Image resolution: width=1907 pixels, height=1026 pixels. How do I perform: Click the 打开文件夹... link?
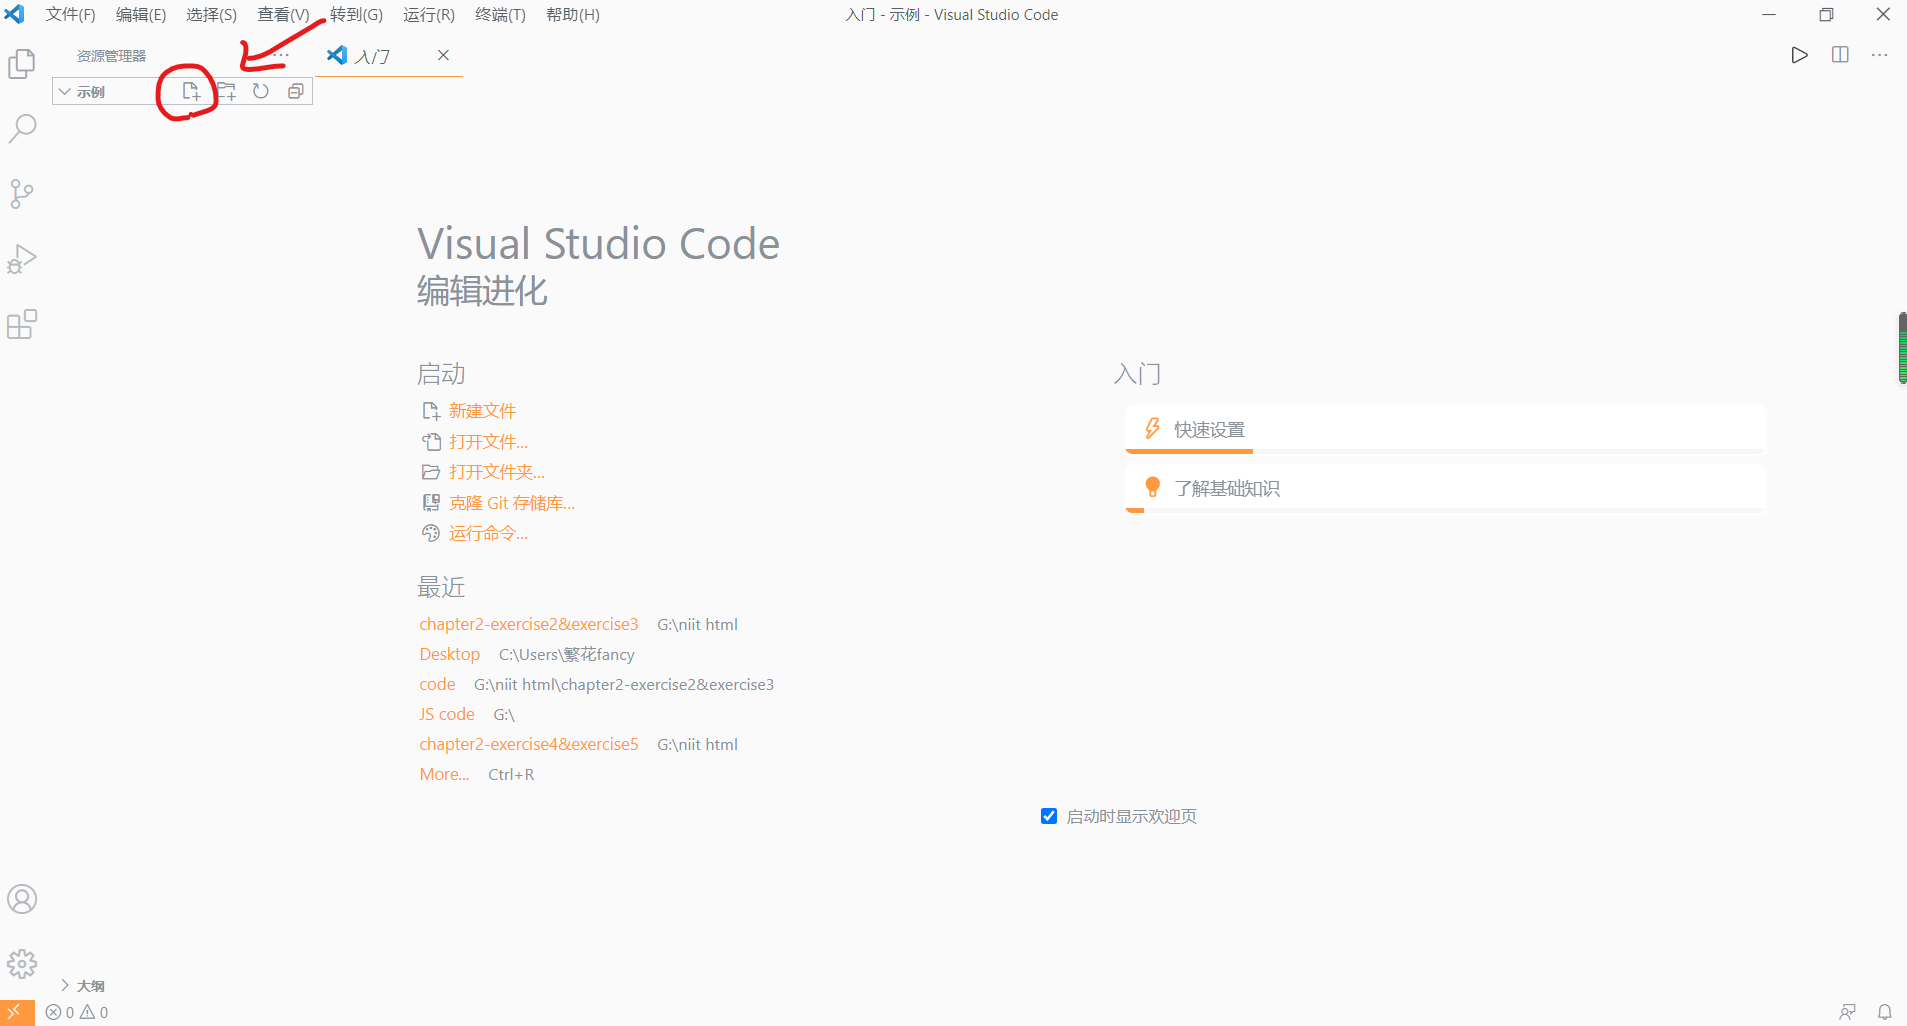coord(497,472)
